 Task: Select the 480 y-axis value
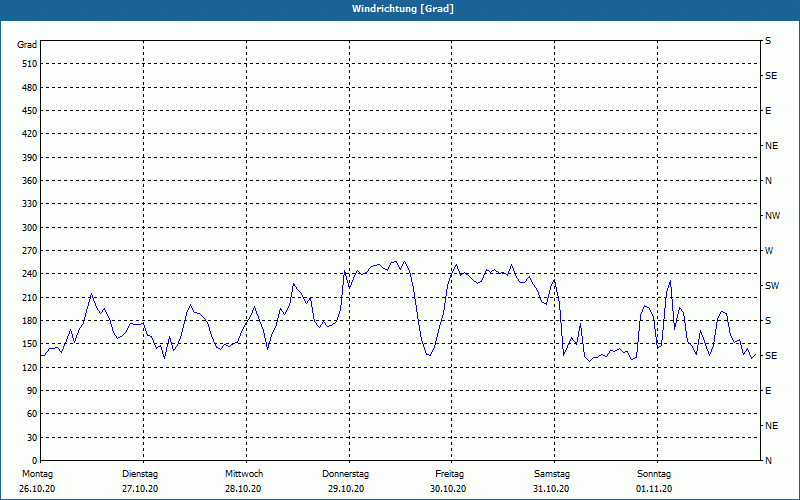(29, 88)
